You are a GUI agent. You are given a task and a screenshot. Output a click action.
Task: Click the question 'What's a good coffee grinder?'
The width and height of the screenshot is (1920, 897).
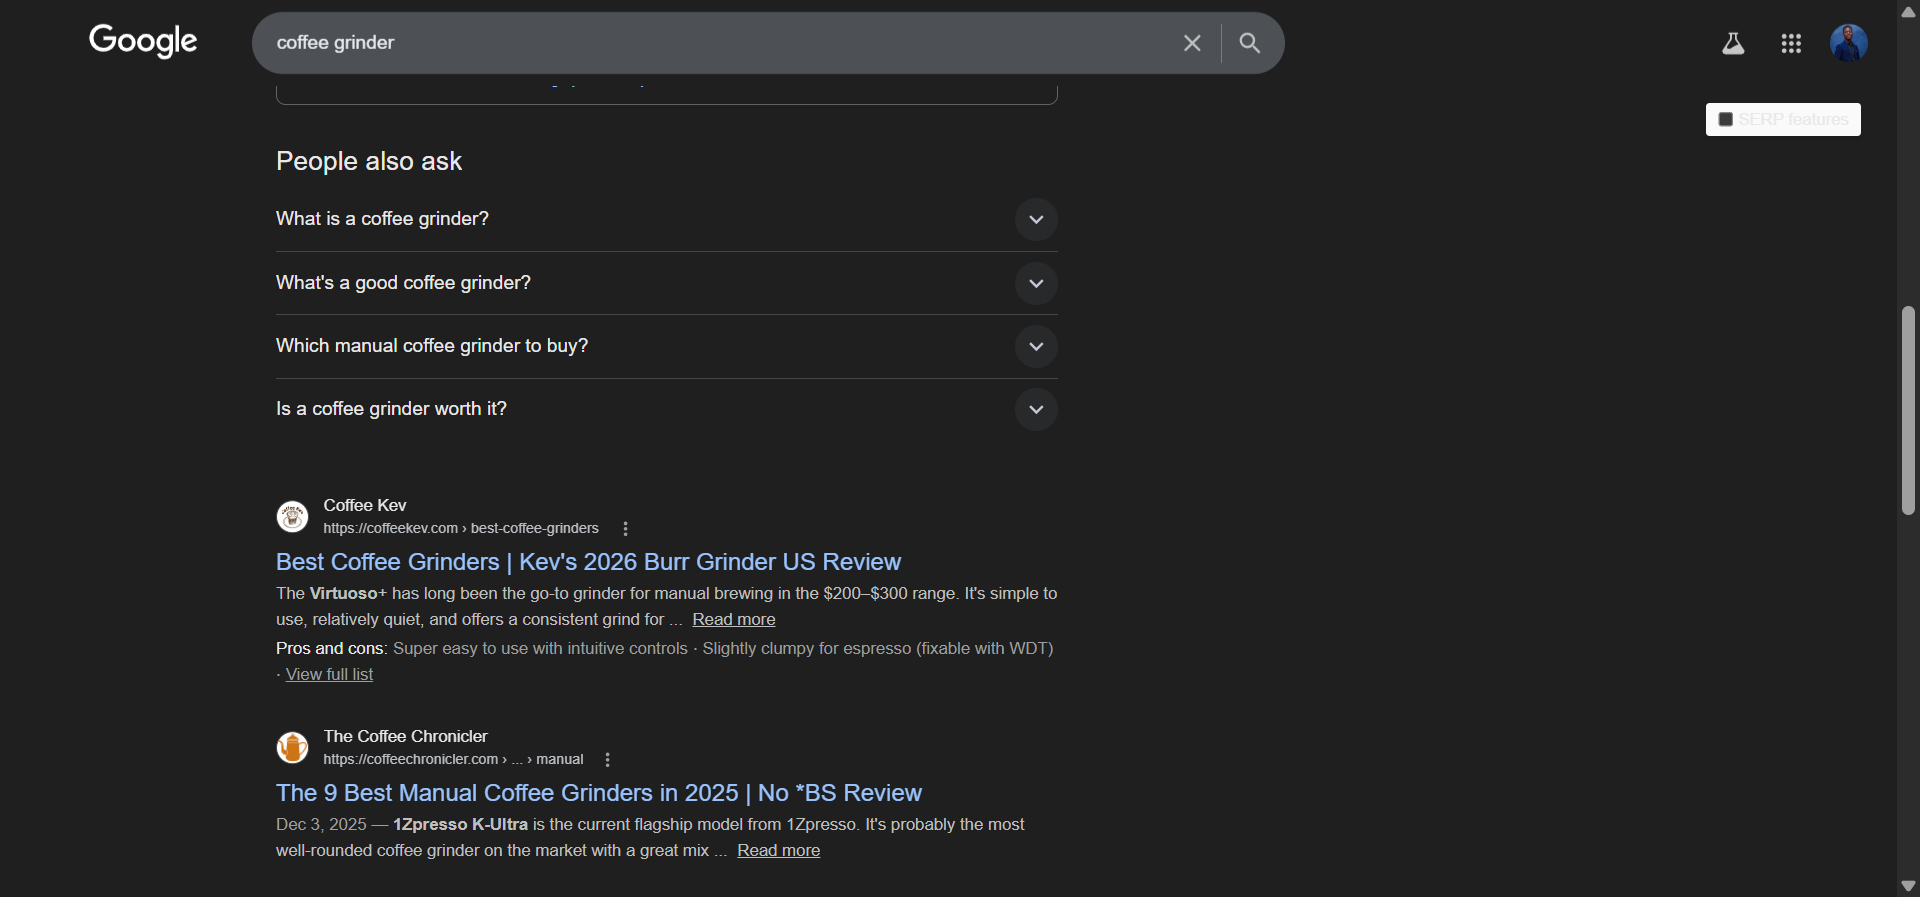pos(403,283)
